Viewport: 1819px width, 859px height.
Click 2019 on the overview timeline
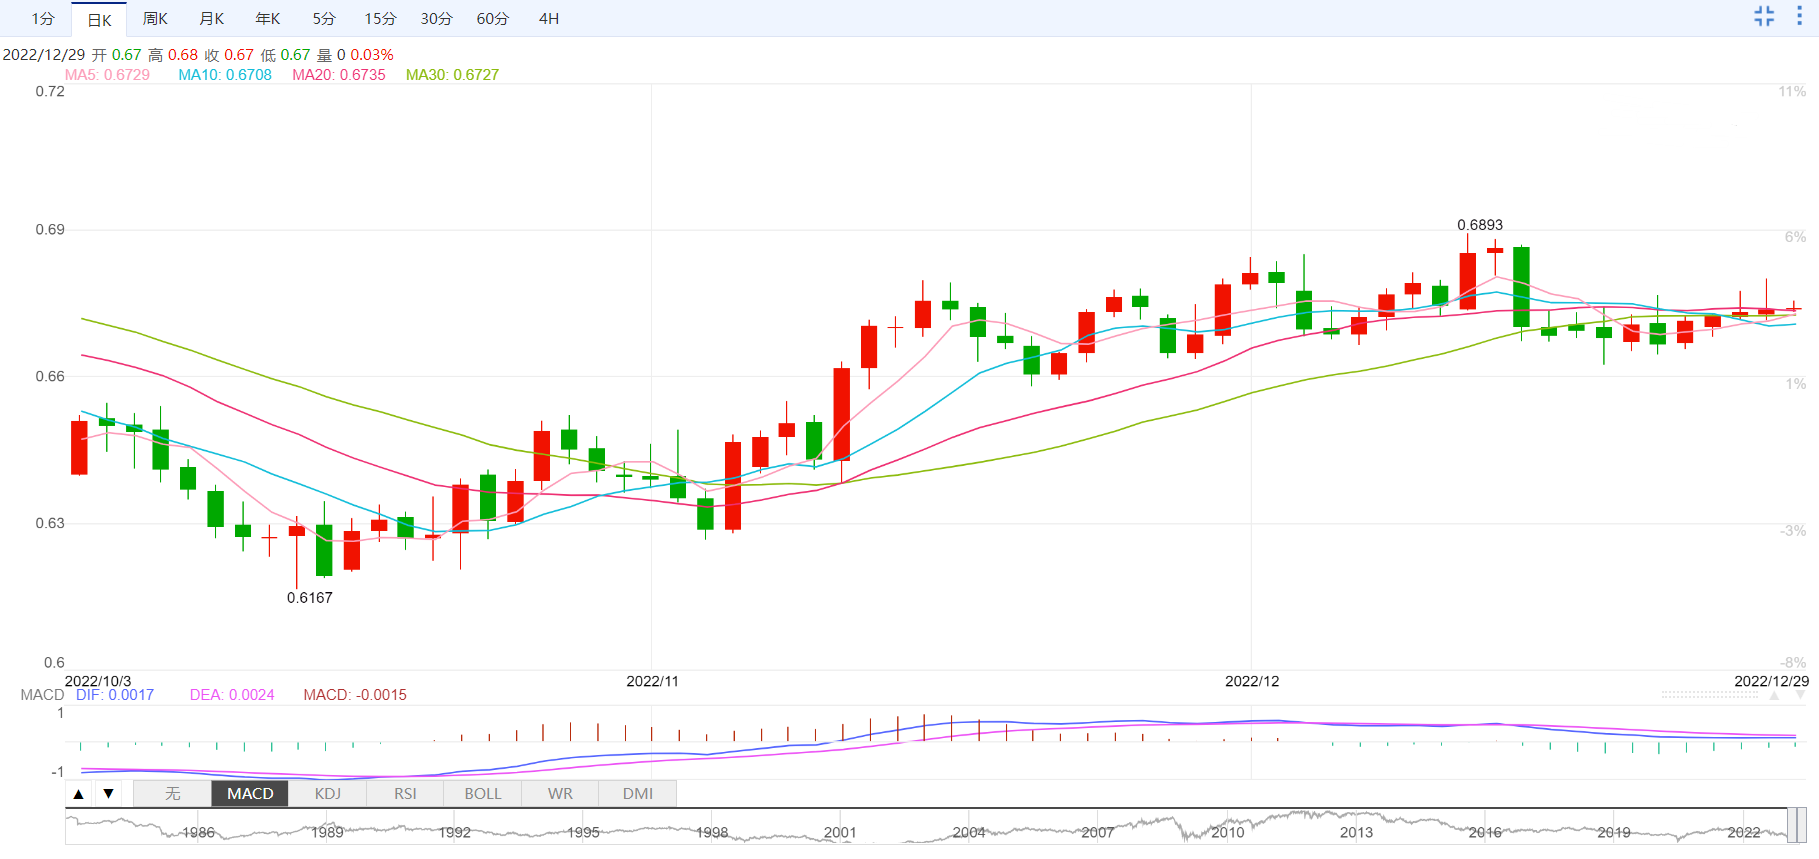click(1614, 832)
